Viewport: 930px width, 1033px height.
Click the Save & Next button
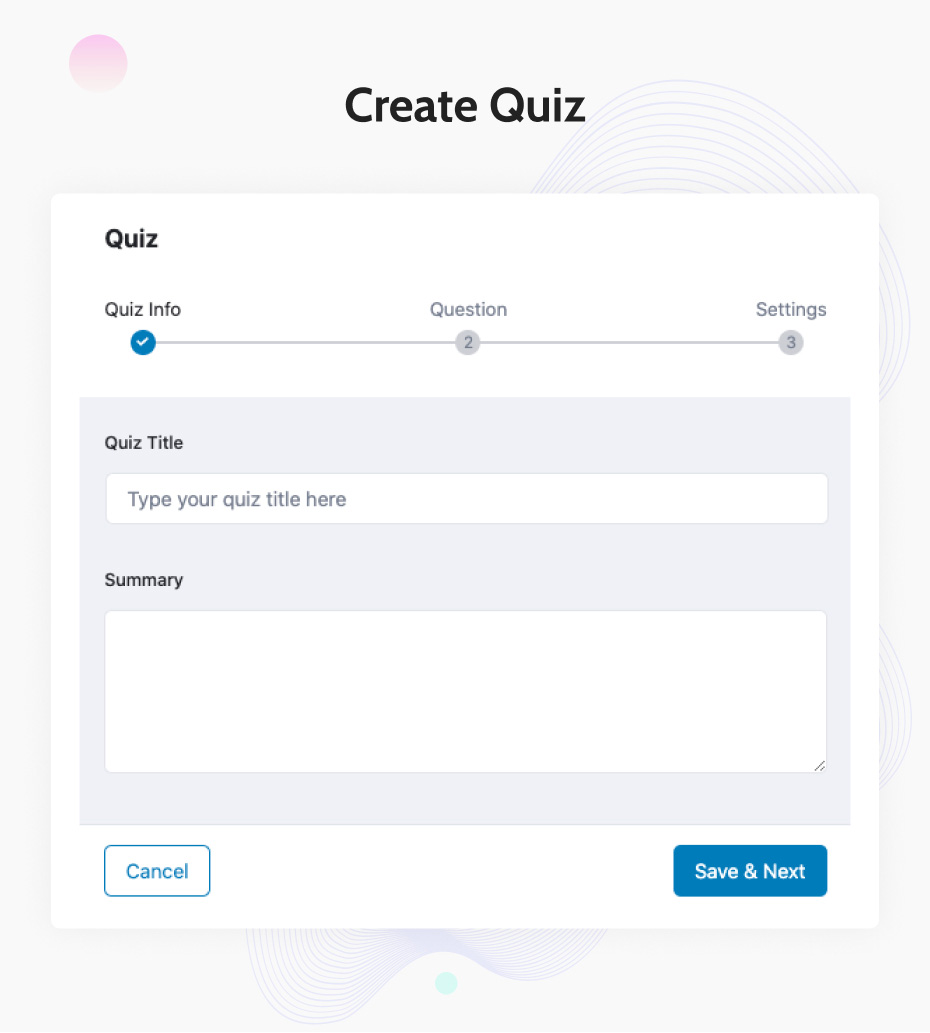750,871
